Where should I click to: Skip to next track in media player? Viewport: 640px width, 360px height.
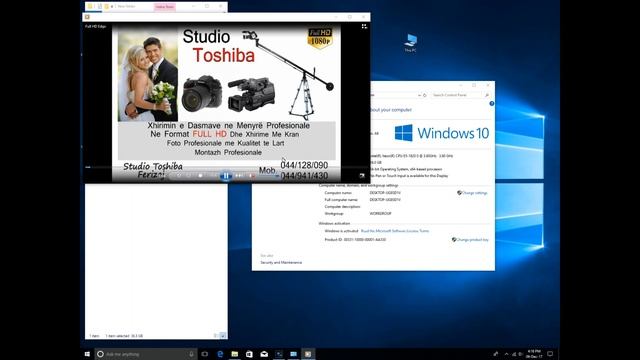238,176
